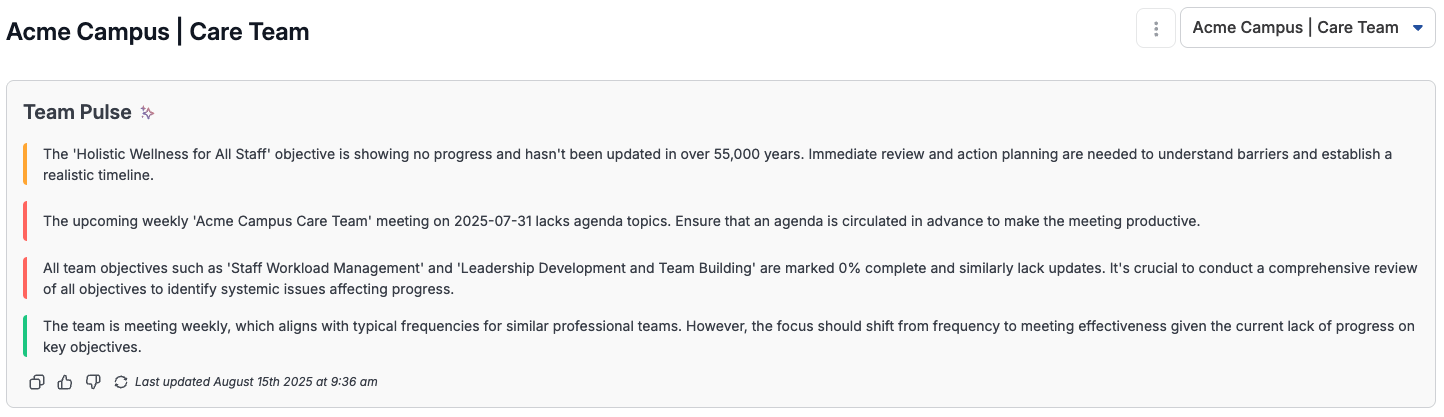Image resolution: width=1444 pixels, height=417 pixels.
Task: Copy the Team Pulse summary
Action: pyautogui.click(x=37, y=382)
